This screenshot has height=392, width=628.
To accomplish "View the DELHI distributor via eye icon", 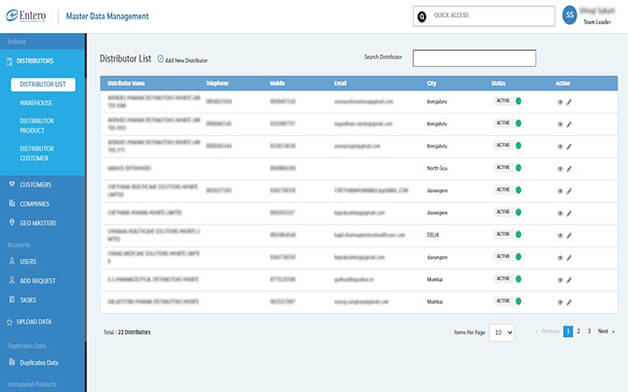I will (x=560, y=236).
